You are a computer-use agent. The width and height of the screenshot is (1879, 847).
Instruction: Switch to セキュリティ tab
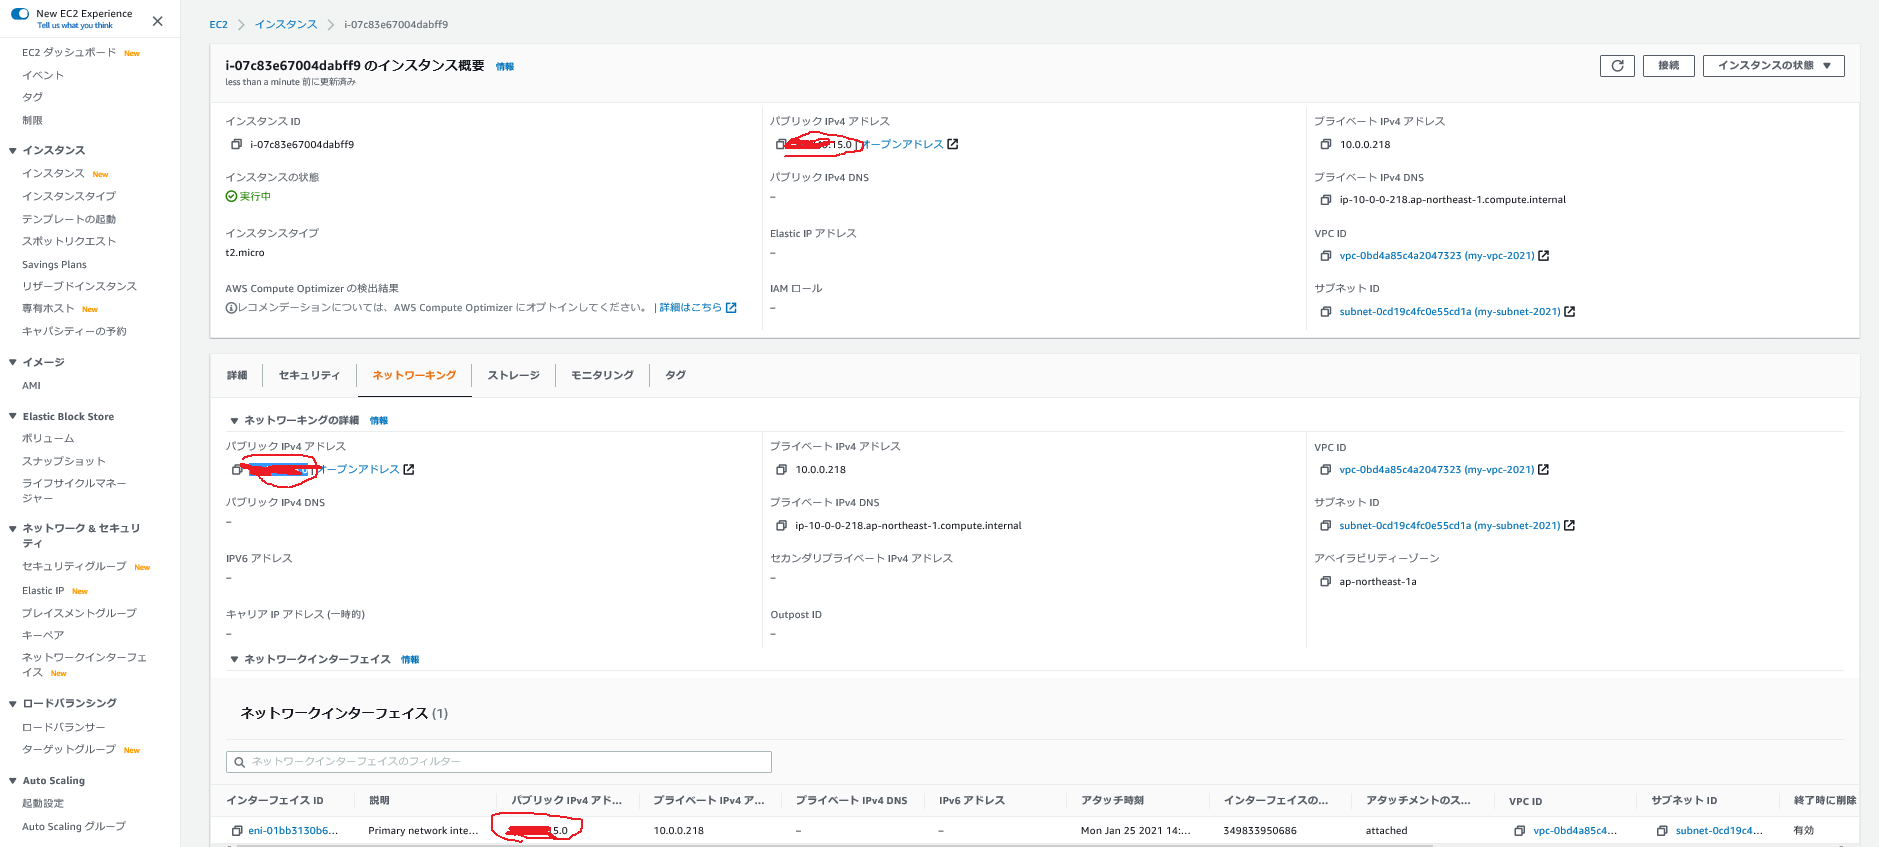tap(309, 375)
